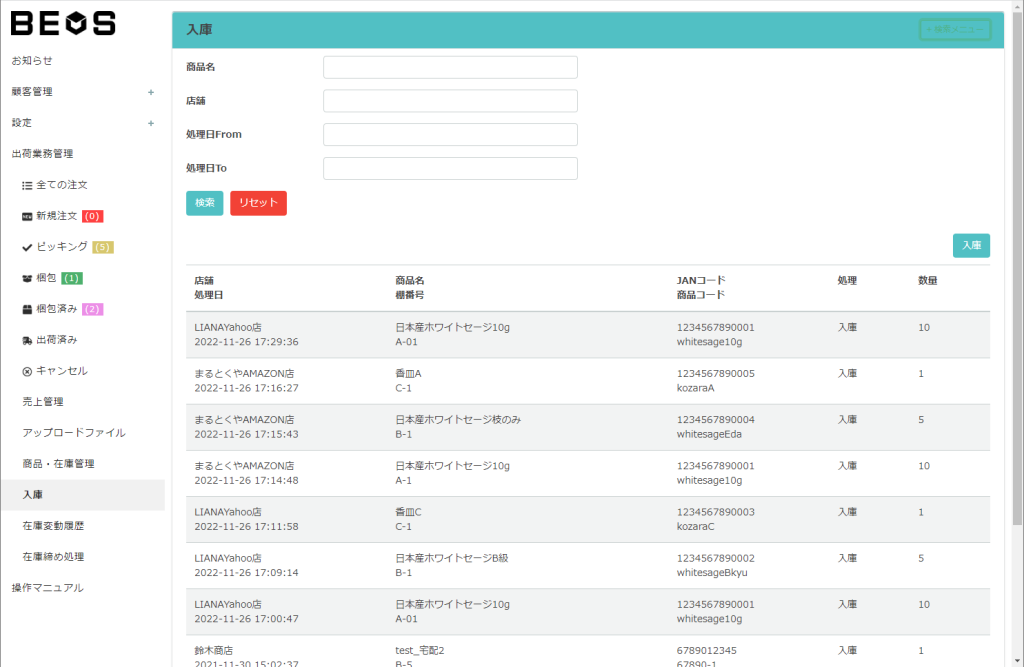
Task: Click the list icon beside 全ての注文
Action: [x=27, y=186]
